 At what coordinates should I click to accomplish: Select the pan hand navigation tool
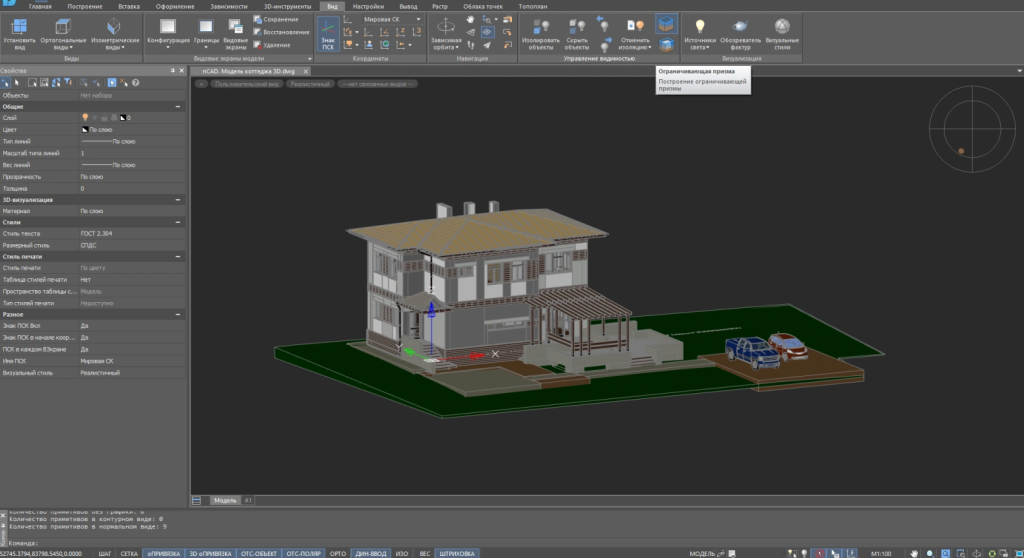[470, 17]
